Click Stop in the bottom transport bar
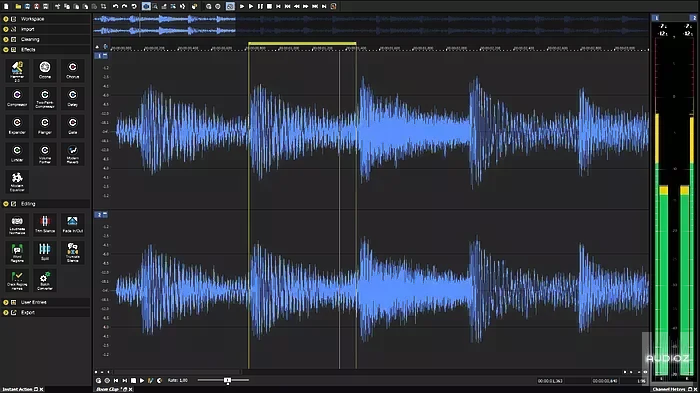Viewport: 700px width, 393px height. pyautogui.click(x=133, y=380)
